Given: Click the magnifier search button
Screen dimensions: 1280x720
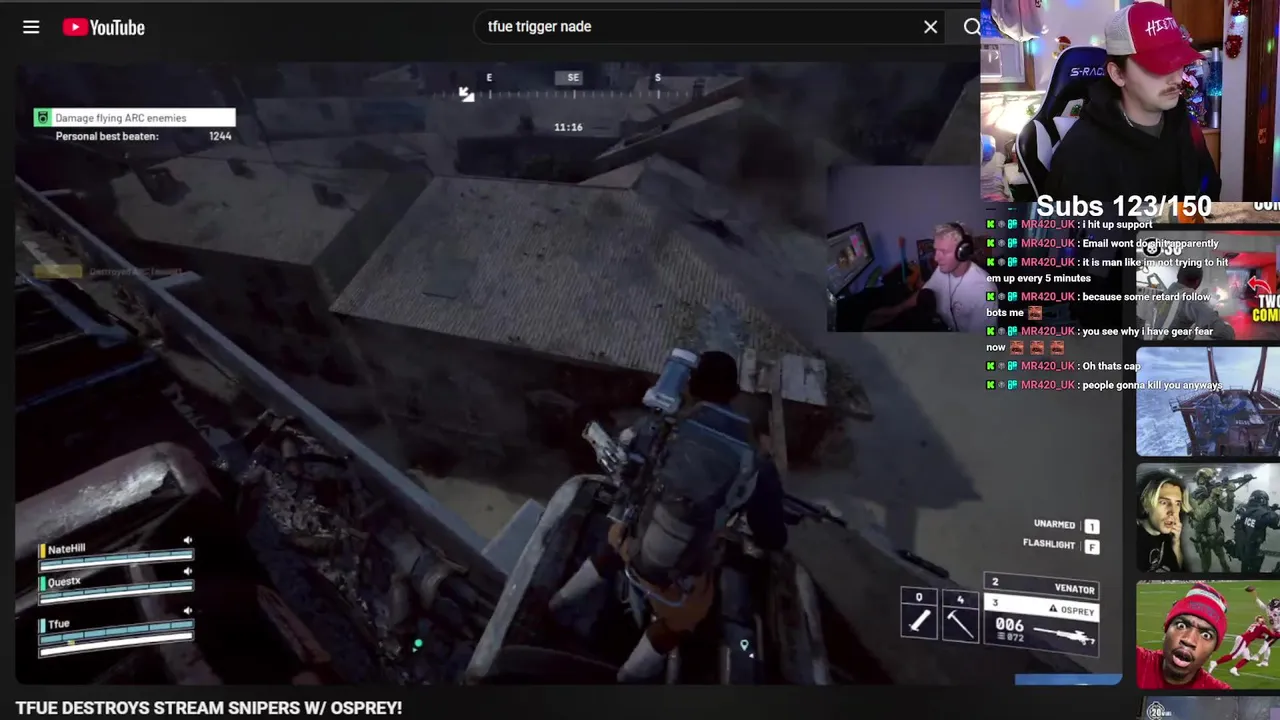Looking at the screenshot, I should click(x=971, y=27).
